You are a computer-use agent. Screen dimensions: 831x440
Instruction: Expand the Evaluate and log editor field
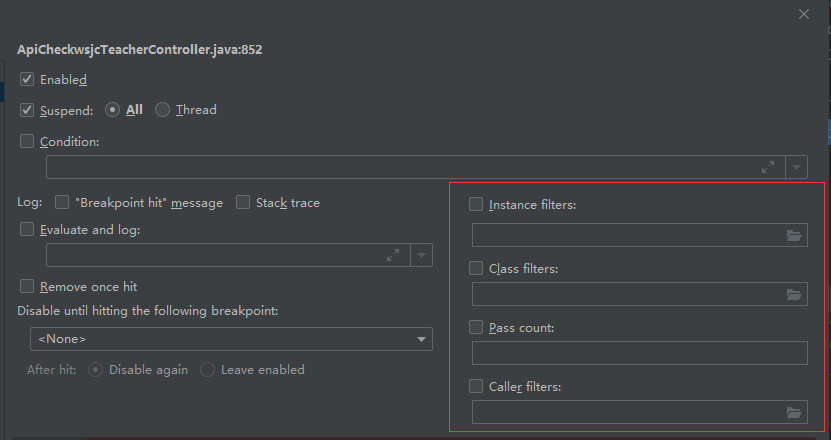click(x=393, y=256)
